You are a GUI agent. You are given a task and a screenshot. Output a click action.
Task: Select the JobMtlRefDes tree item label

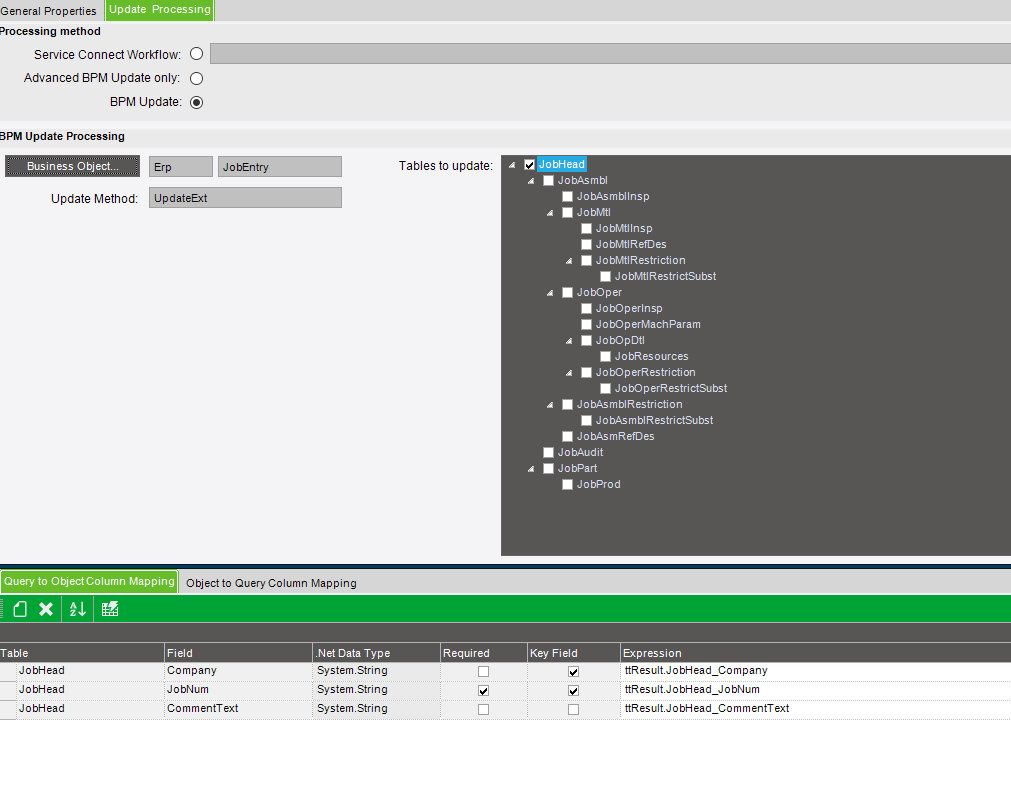click(631, 244)
